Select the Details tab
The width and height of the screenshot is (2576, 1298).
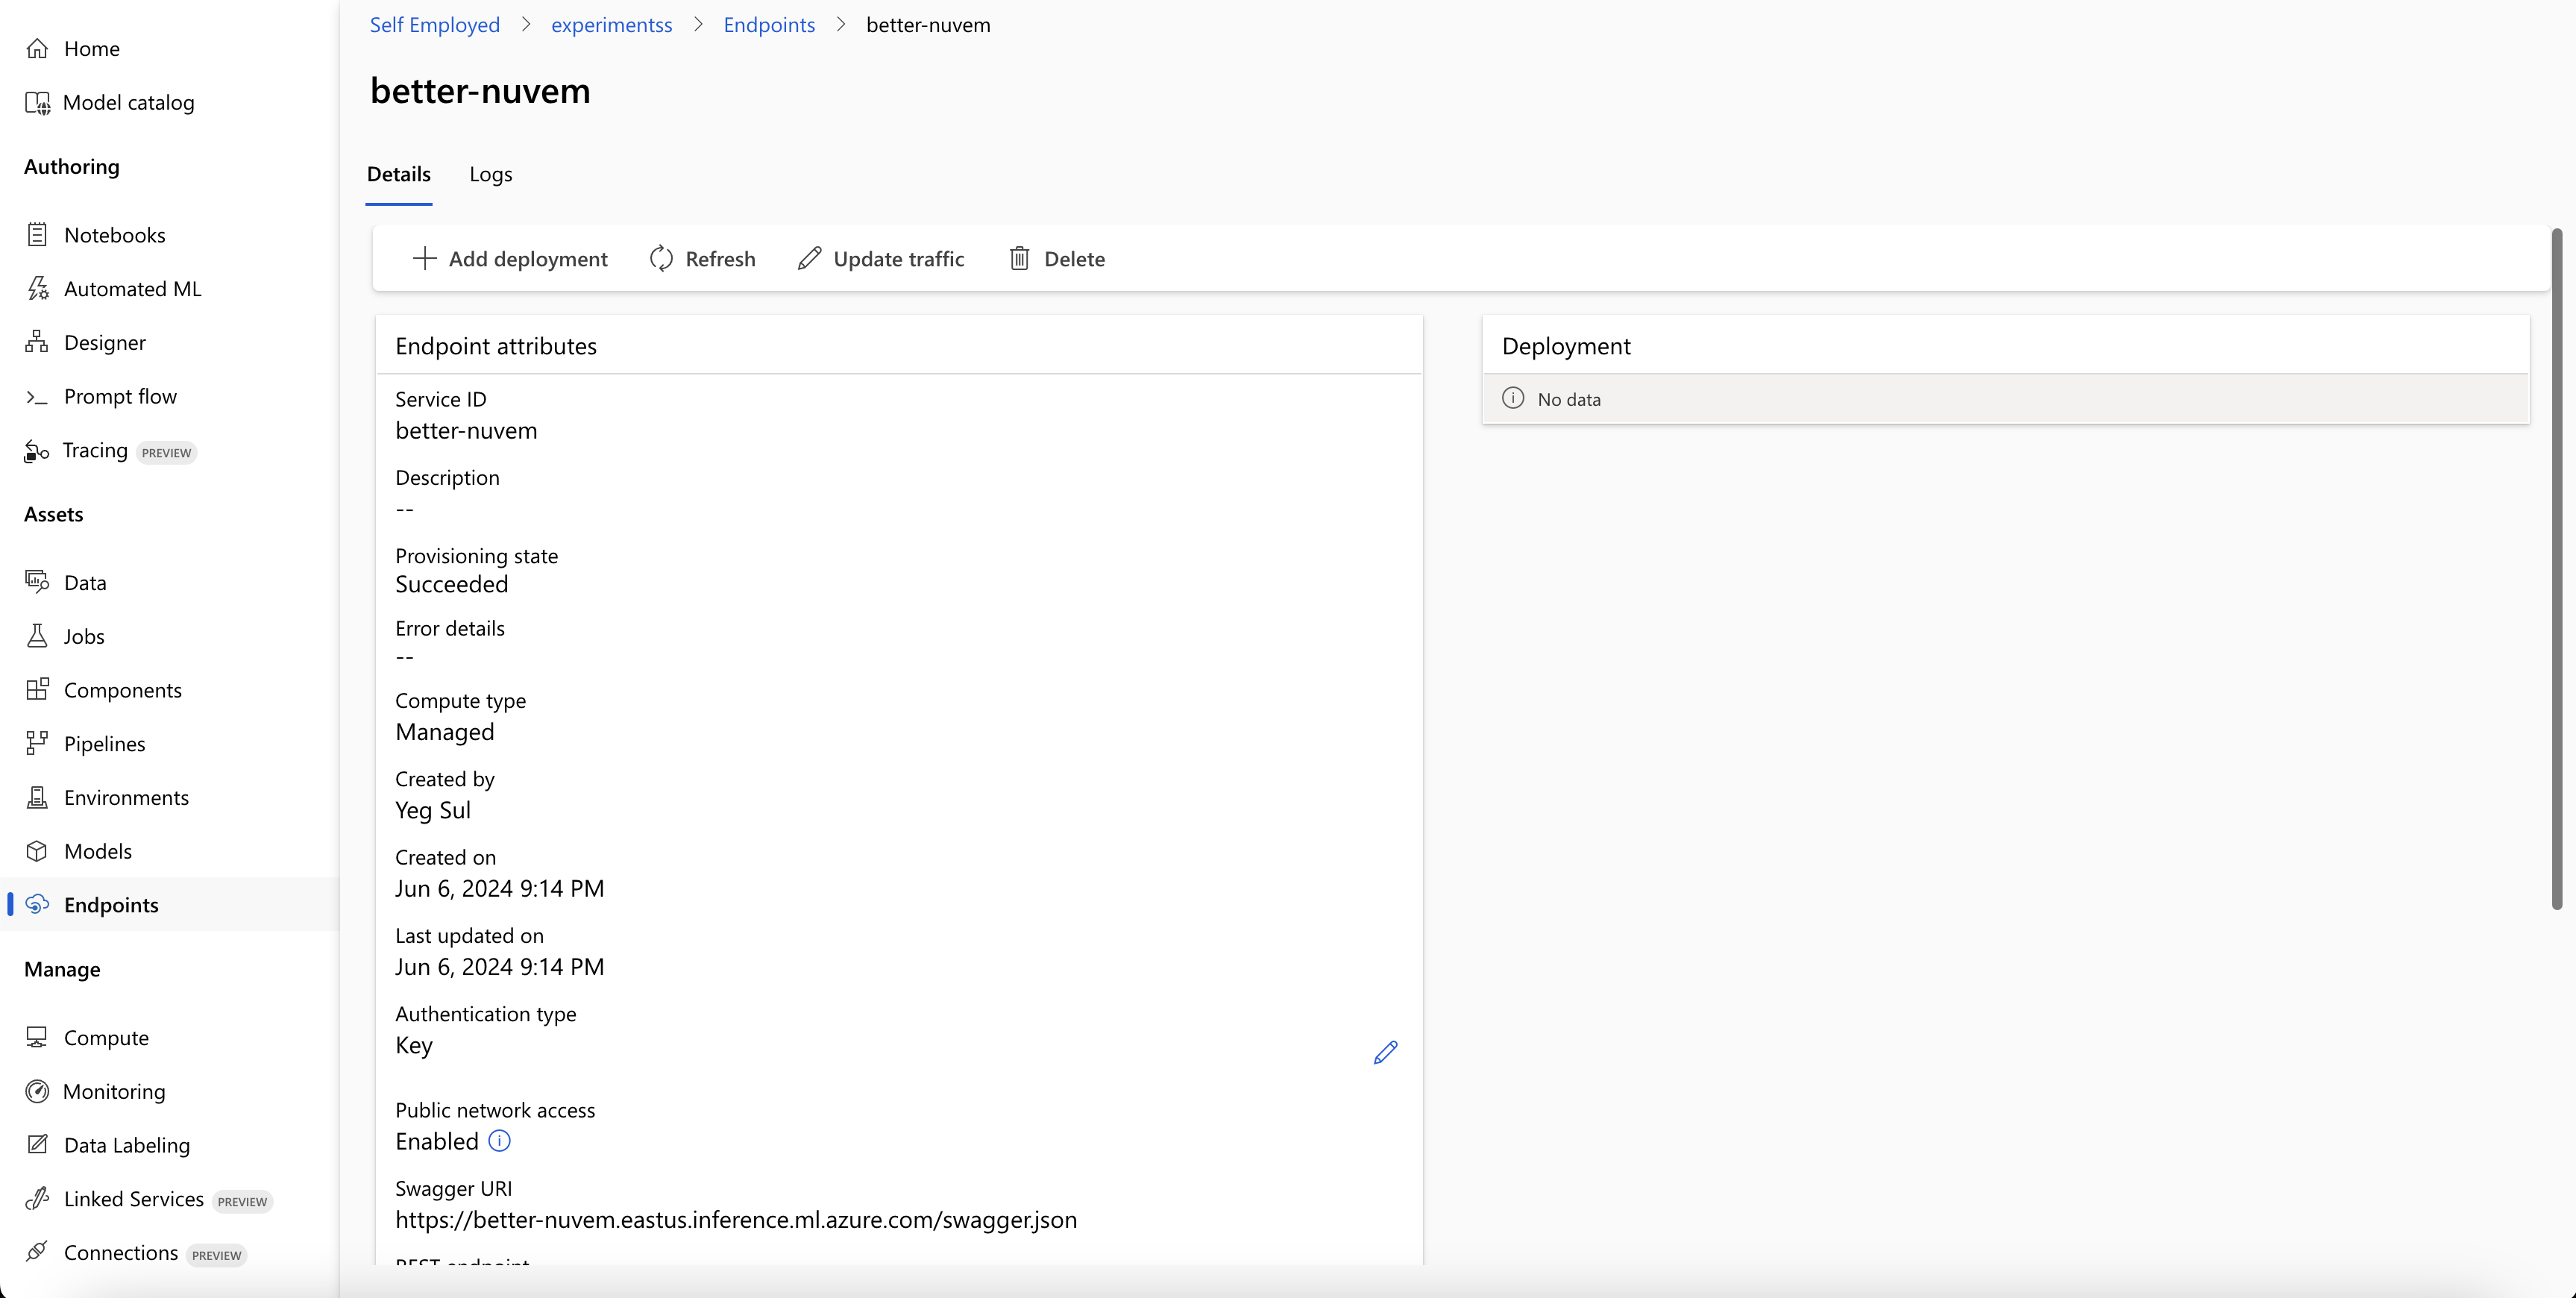(x=398, y=174)
